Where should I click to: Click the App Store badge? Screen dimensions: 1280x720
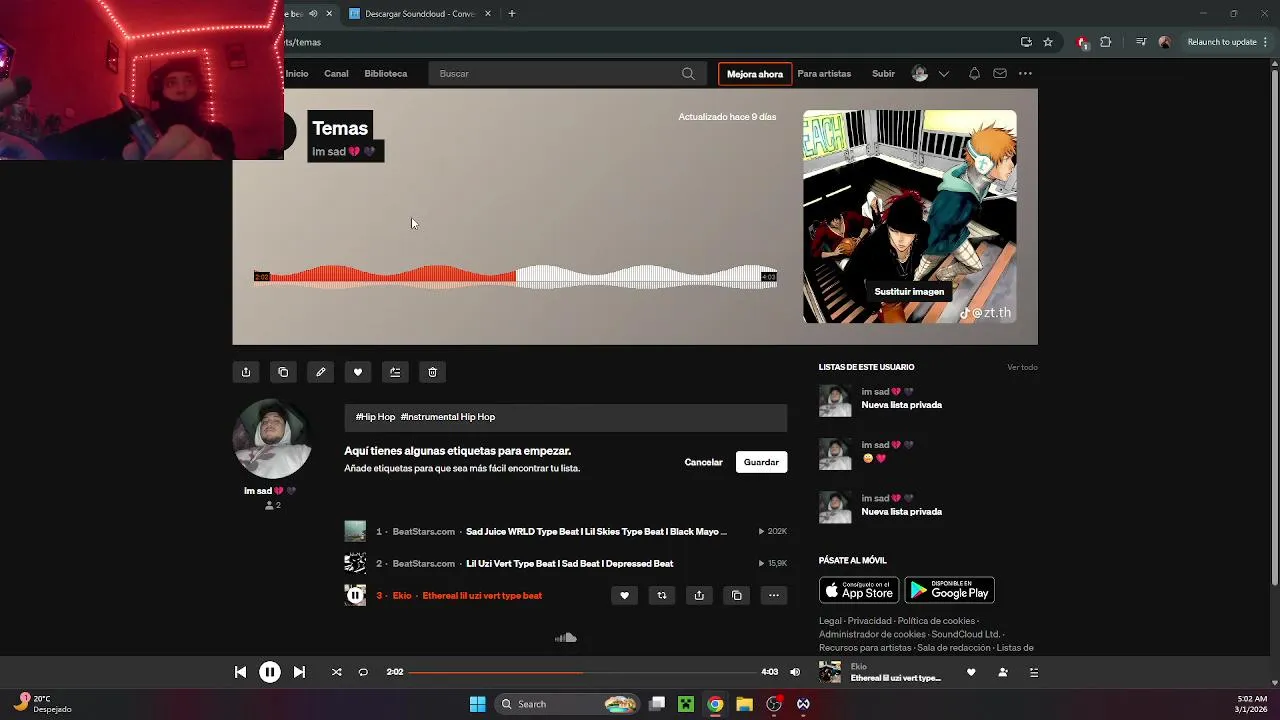859,590
